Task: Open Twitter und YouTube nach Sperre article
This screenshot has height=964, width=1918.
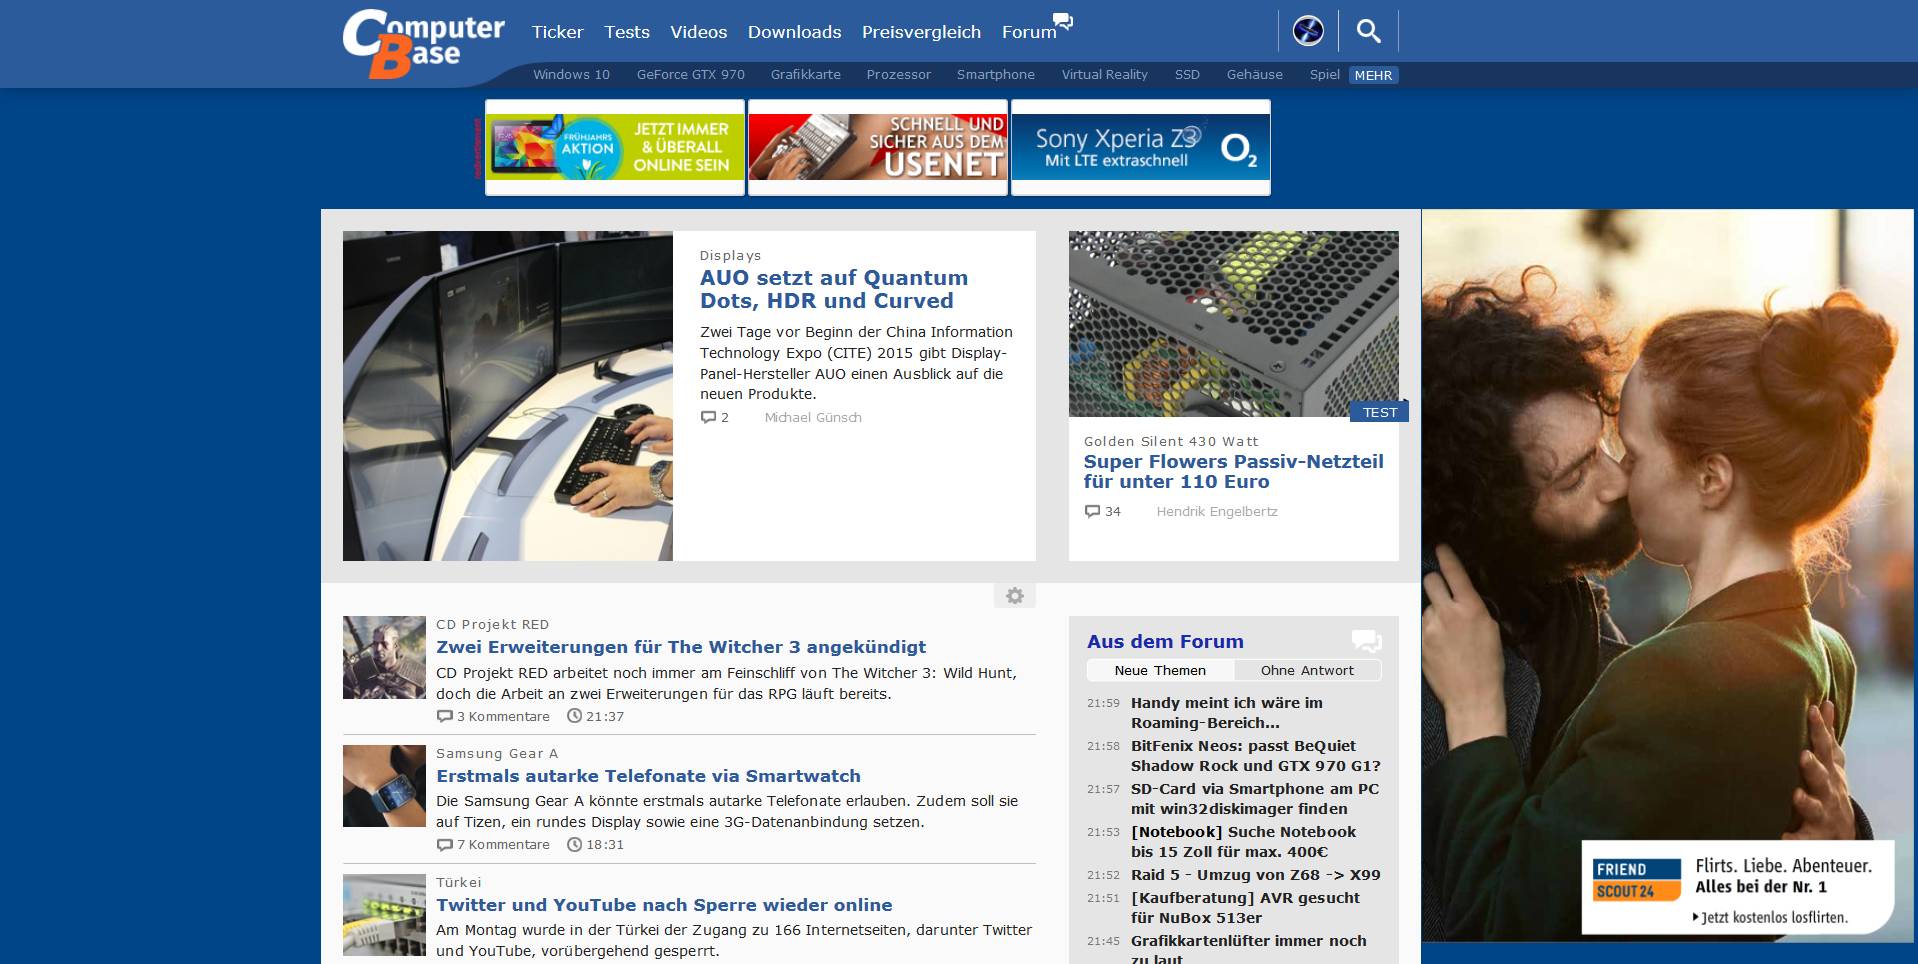Action: tap(664, 905)
